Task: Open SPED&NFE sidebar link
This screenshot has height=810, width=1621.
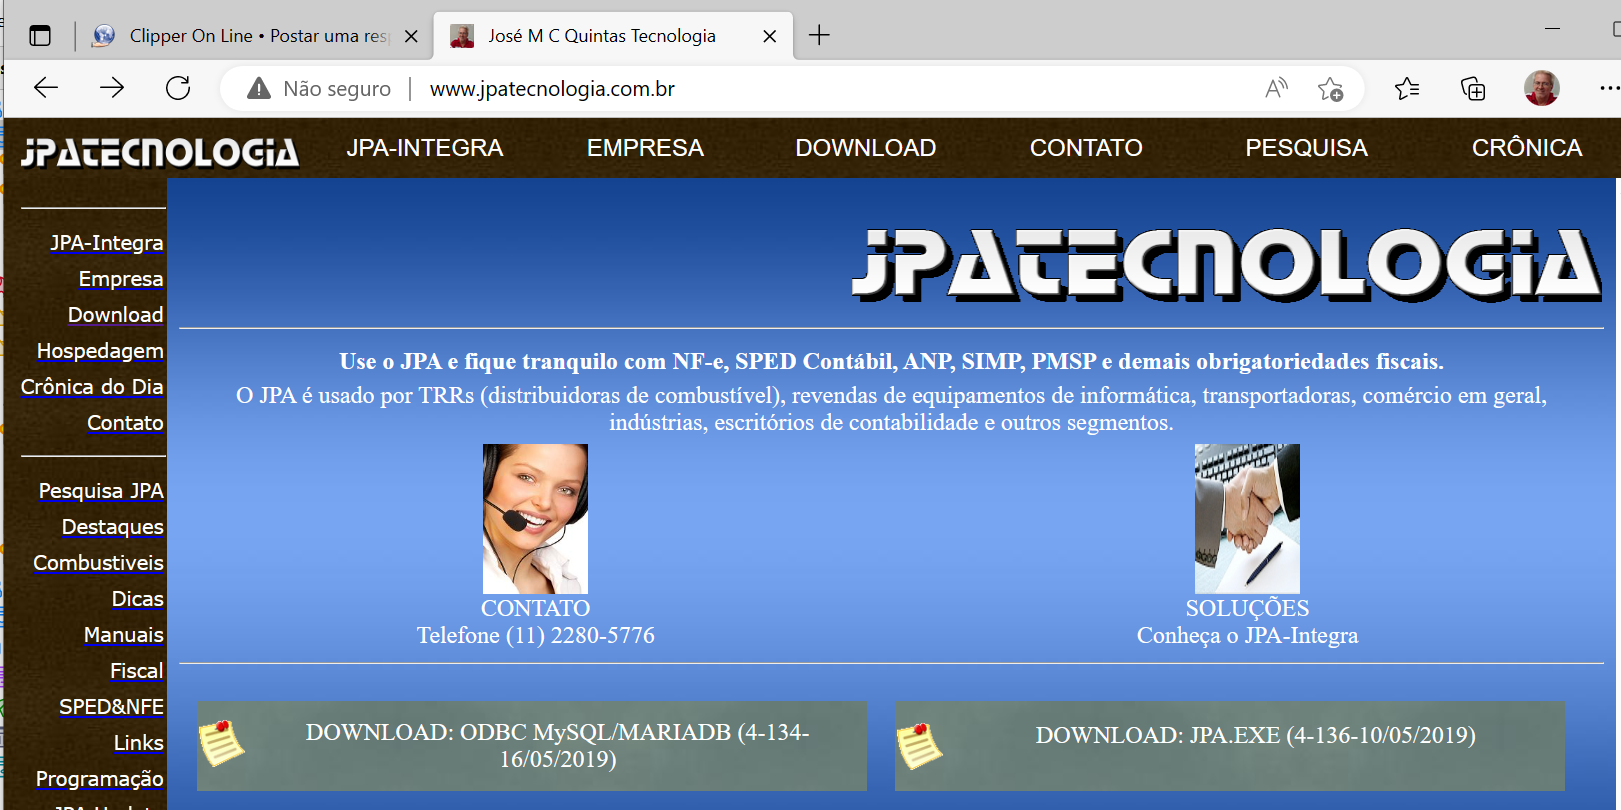Action: pos(111,707)
